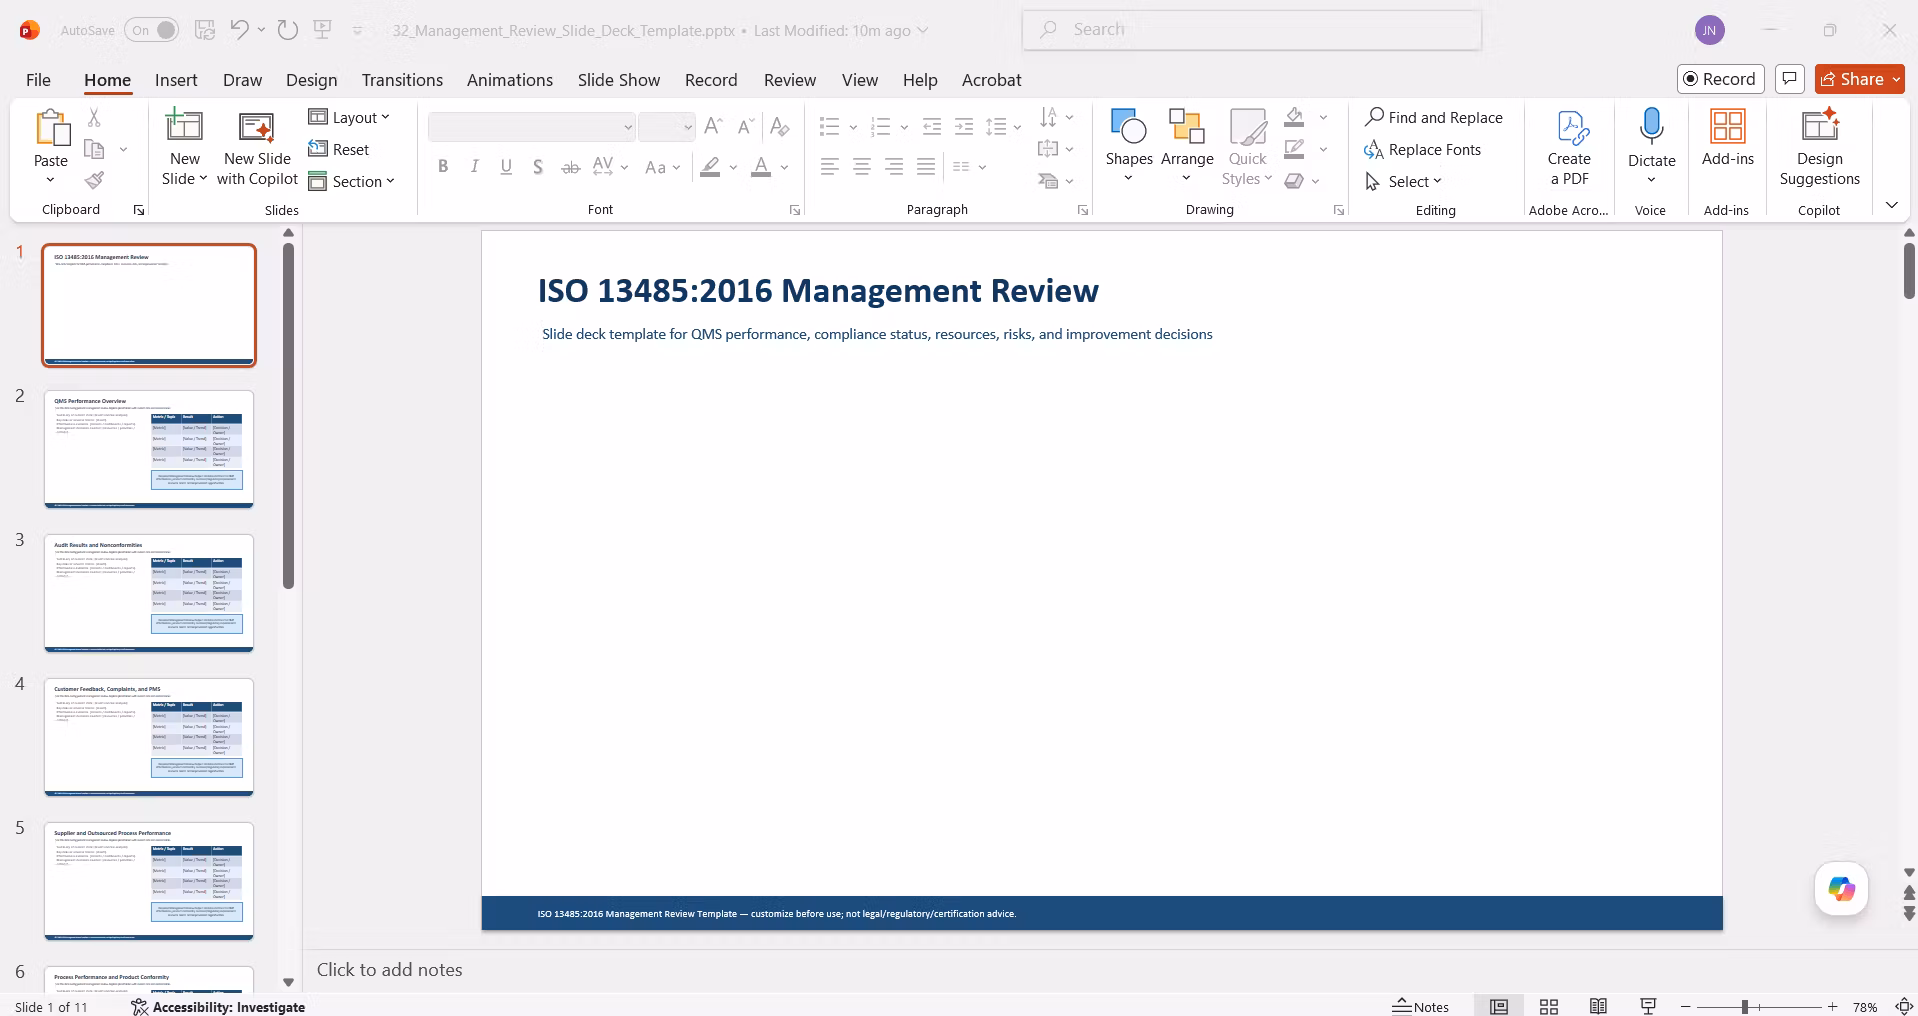The image size is (1918, 1016).
Task: Create a PDF with Acrobat
Action: click(x=1569, y=148)
